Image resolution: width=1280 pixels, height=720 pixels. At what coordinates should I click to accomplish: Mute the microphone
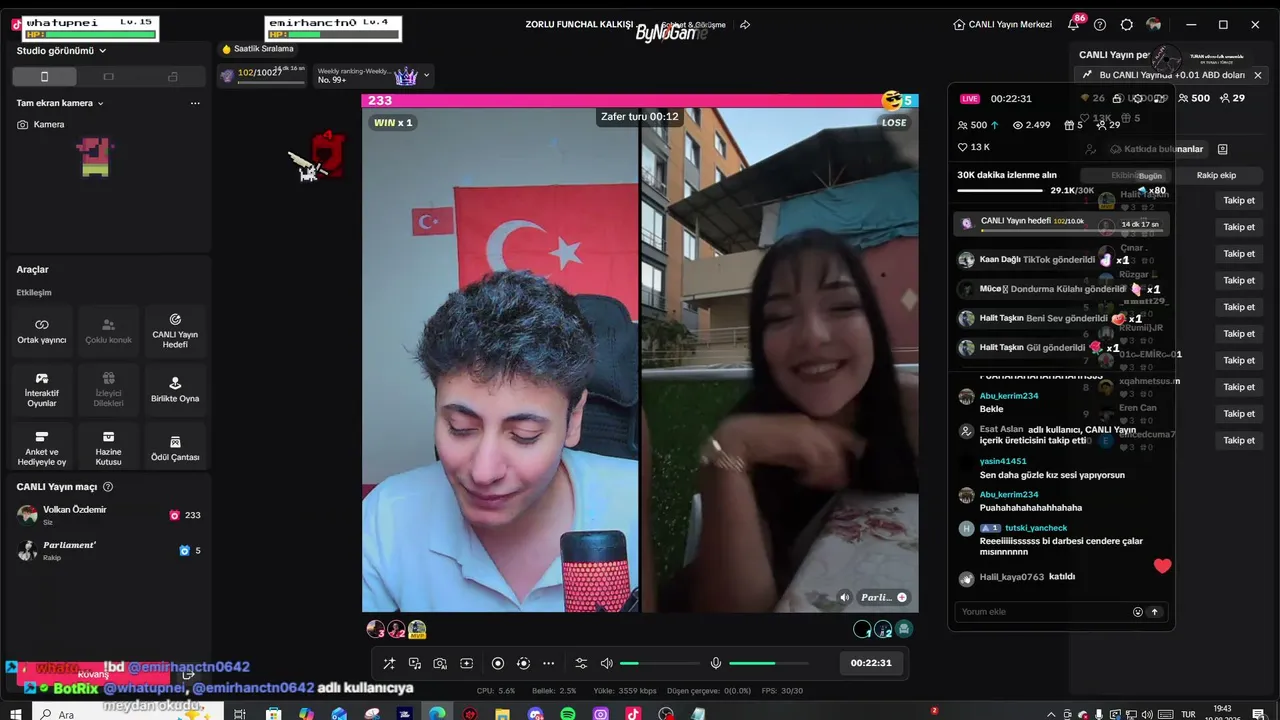[x=716, y=663]
